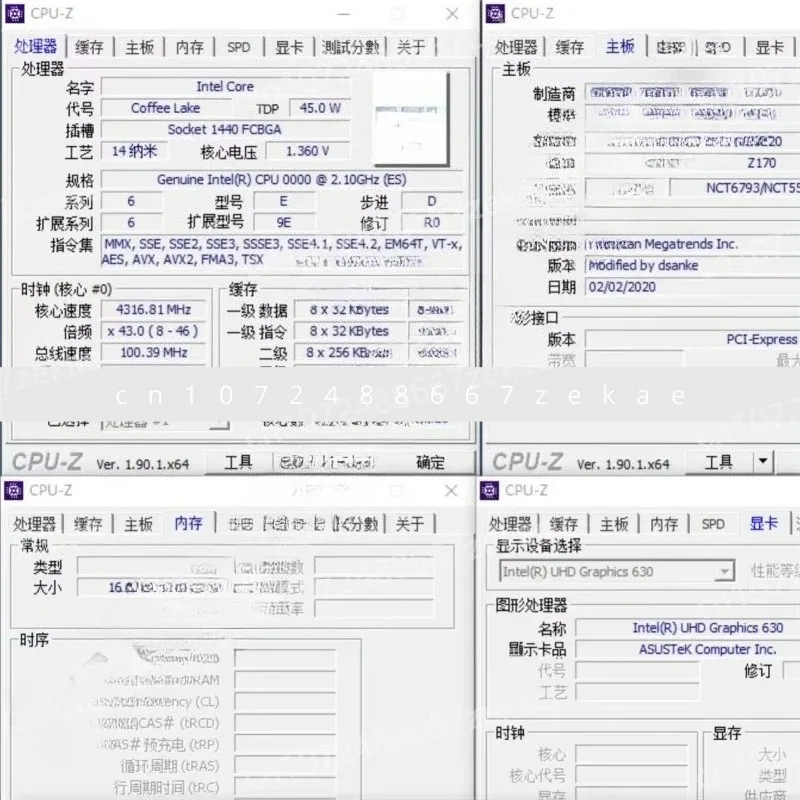800x800 pixels.
Task: Click 工具 button in processor window
Action: point(238,462)
